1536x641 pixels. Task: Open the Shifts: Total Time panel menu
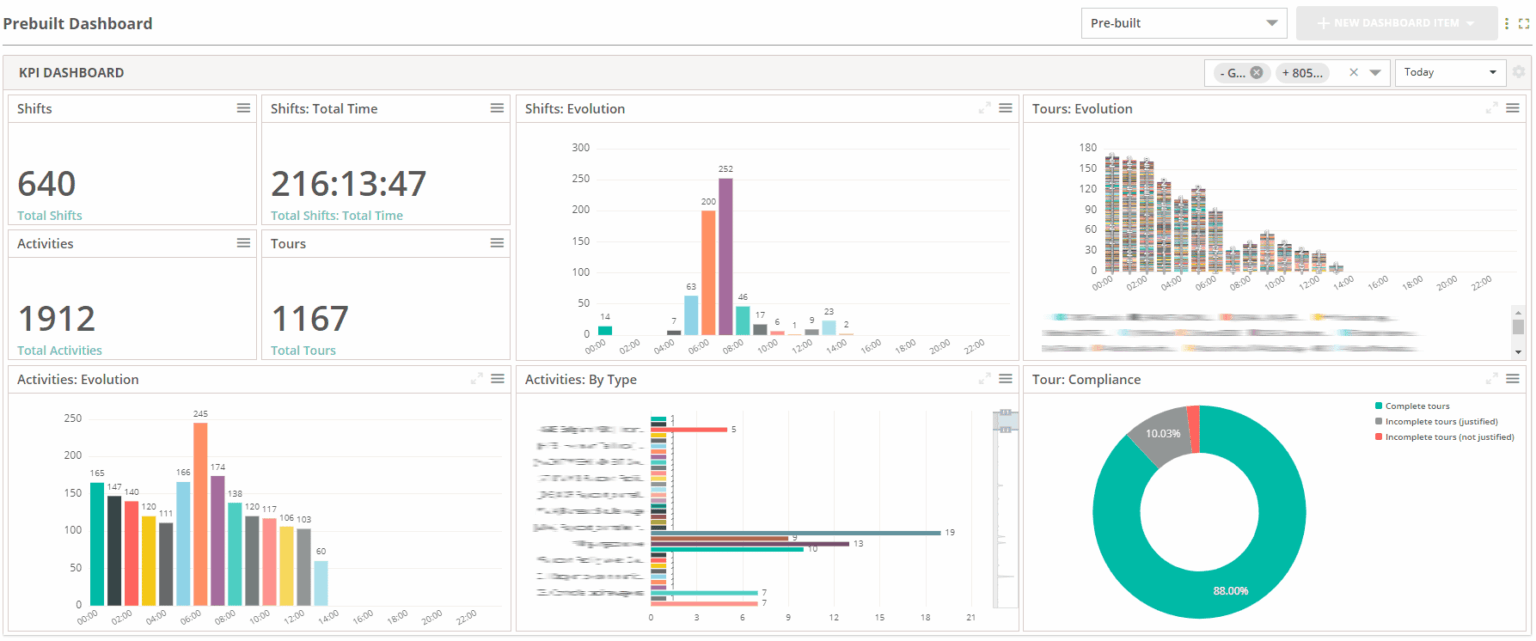(497, 108)
